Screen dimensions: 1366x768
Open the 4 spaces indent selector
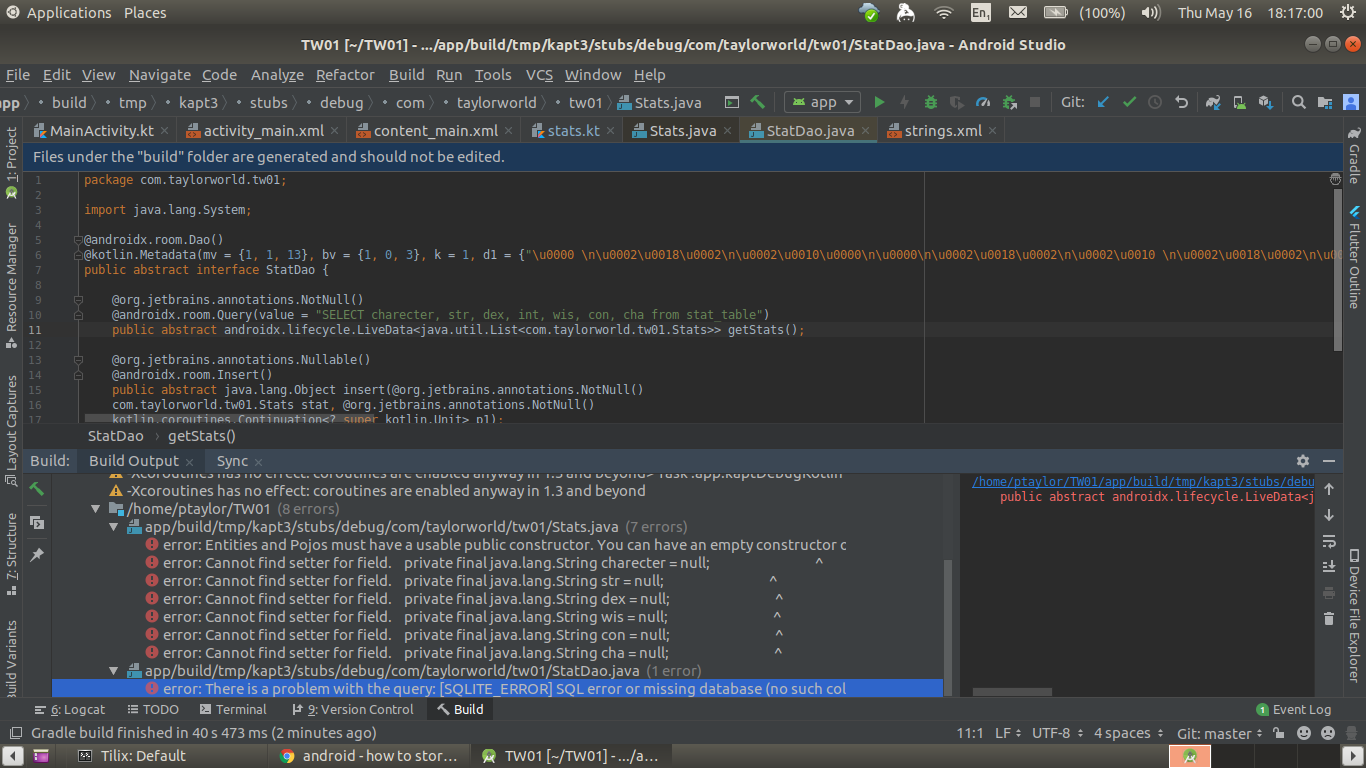click(x=1128, y=733)
